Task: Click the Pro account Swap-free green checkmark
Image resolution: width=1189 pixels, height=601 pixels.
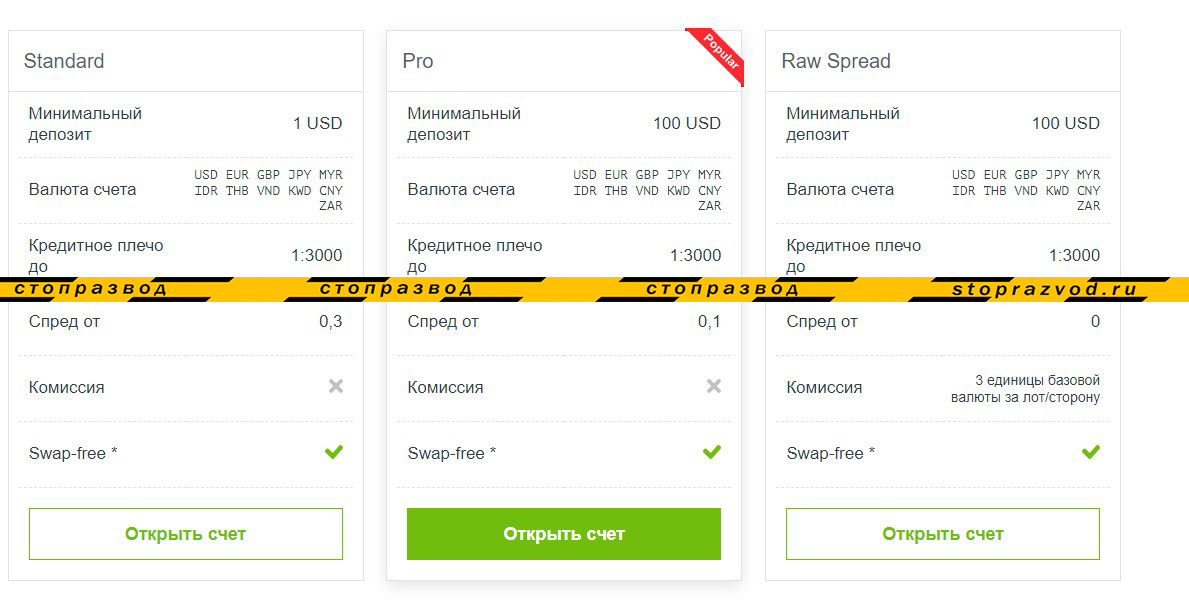Action: click(x=712, y=453)
